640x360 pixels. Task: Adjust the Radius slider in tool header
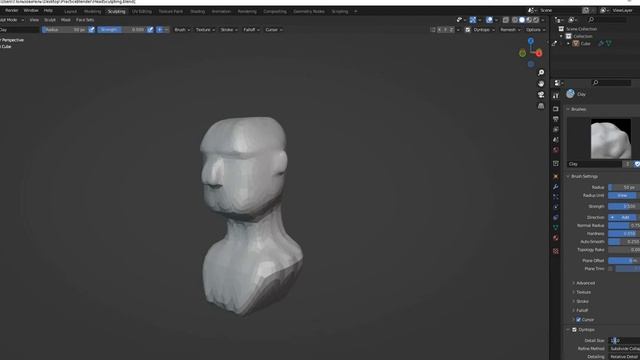[x=64, y=30]
